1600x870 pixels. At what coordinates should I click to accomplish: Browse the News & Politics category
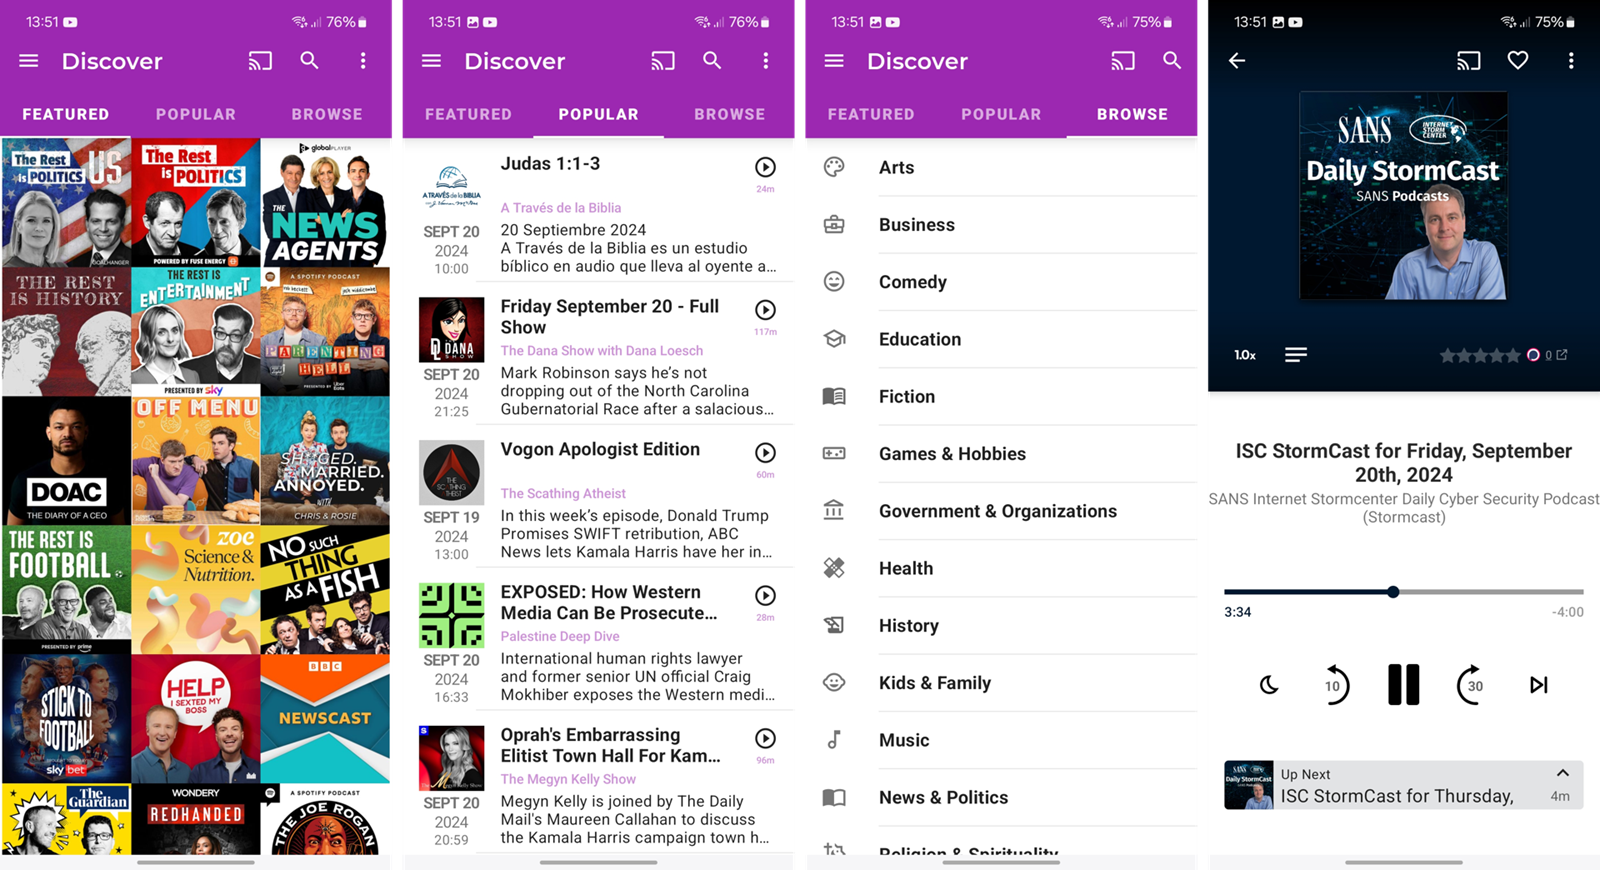pos(1002,797)
